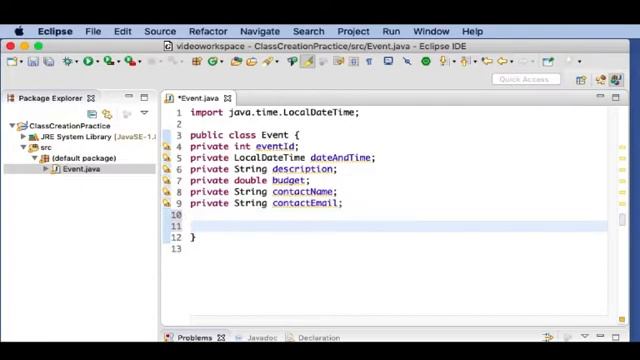Toggle the Pin Editor icon
The image size is (640, 360).
coord(548,61)
